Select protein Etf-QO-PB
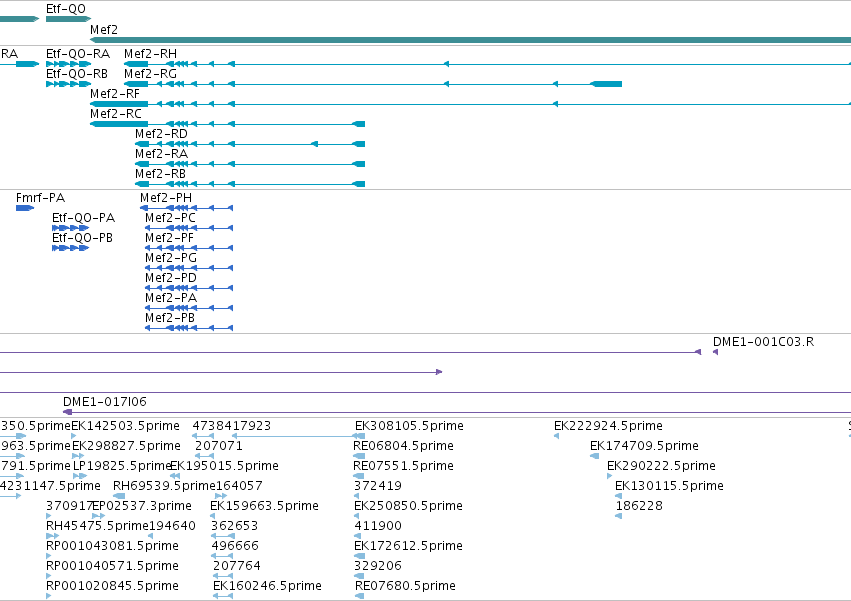The image size is (851, 601). tap(71, 248)
